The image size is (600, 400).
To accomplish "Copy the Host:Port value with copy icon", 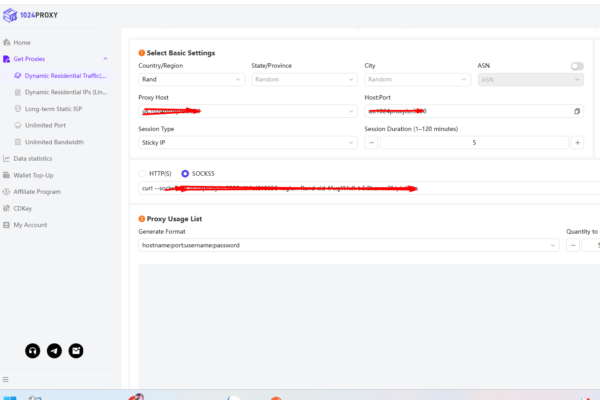I will pyautogui.click(x=577, y=111).
